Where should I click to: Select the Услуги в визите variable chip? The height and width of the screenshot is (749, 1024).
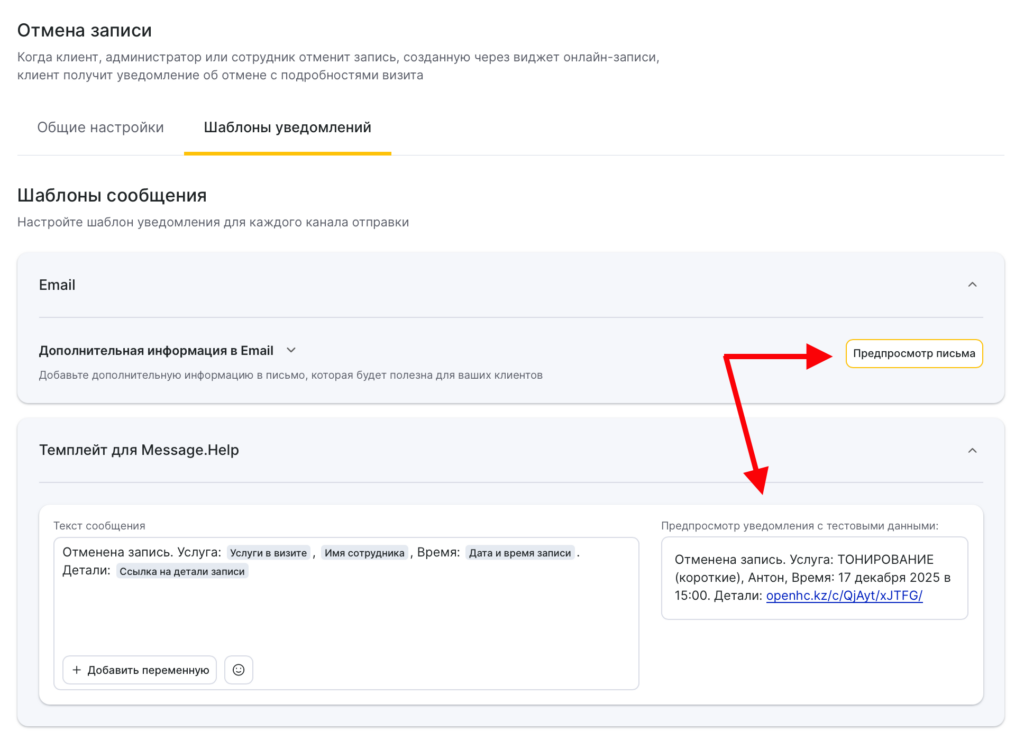[x=269, y=553]
